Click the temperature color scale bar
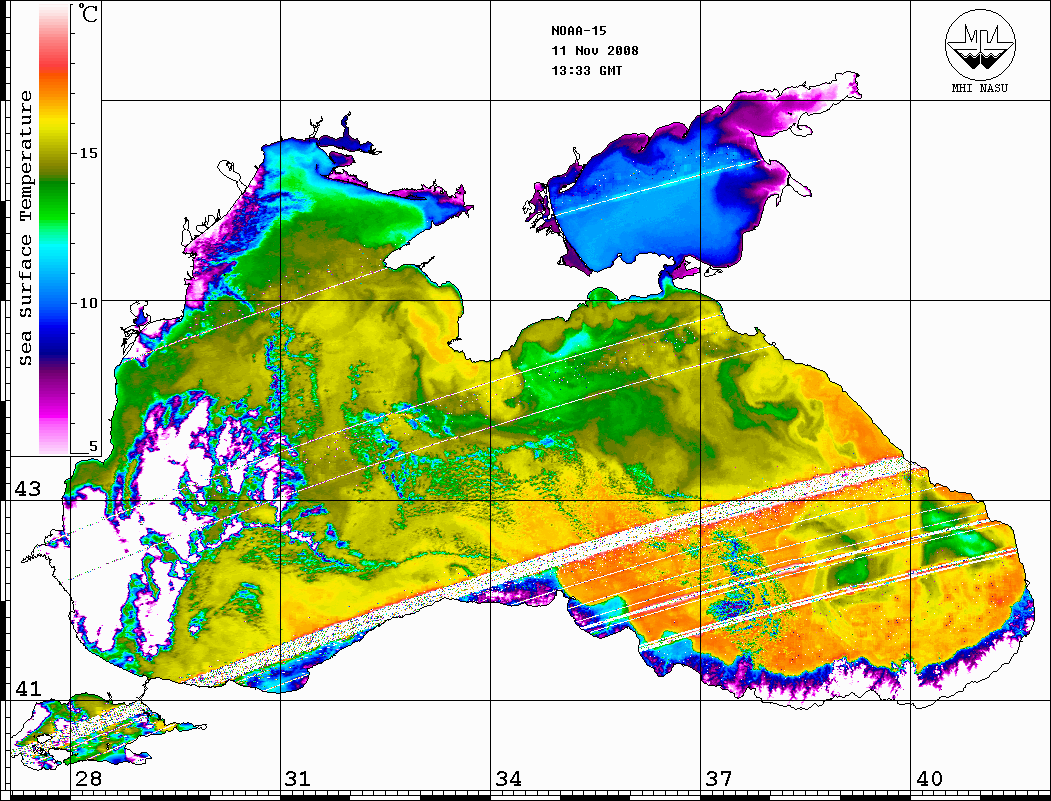Viewport: 1051px width, 801px height. pos(54,229)
